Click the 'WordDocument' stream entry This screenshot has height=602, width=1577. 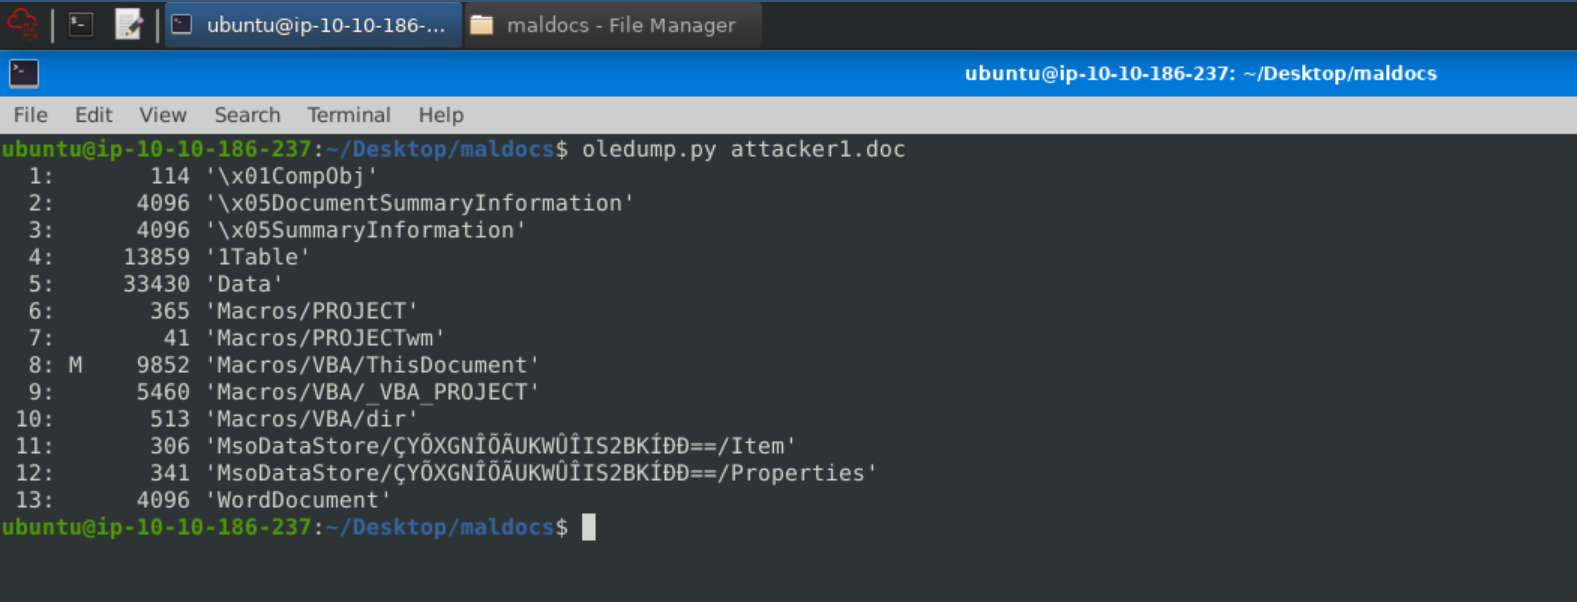point(298,500)
